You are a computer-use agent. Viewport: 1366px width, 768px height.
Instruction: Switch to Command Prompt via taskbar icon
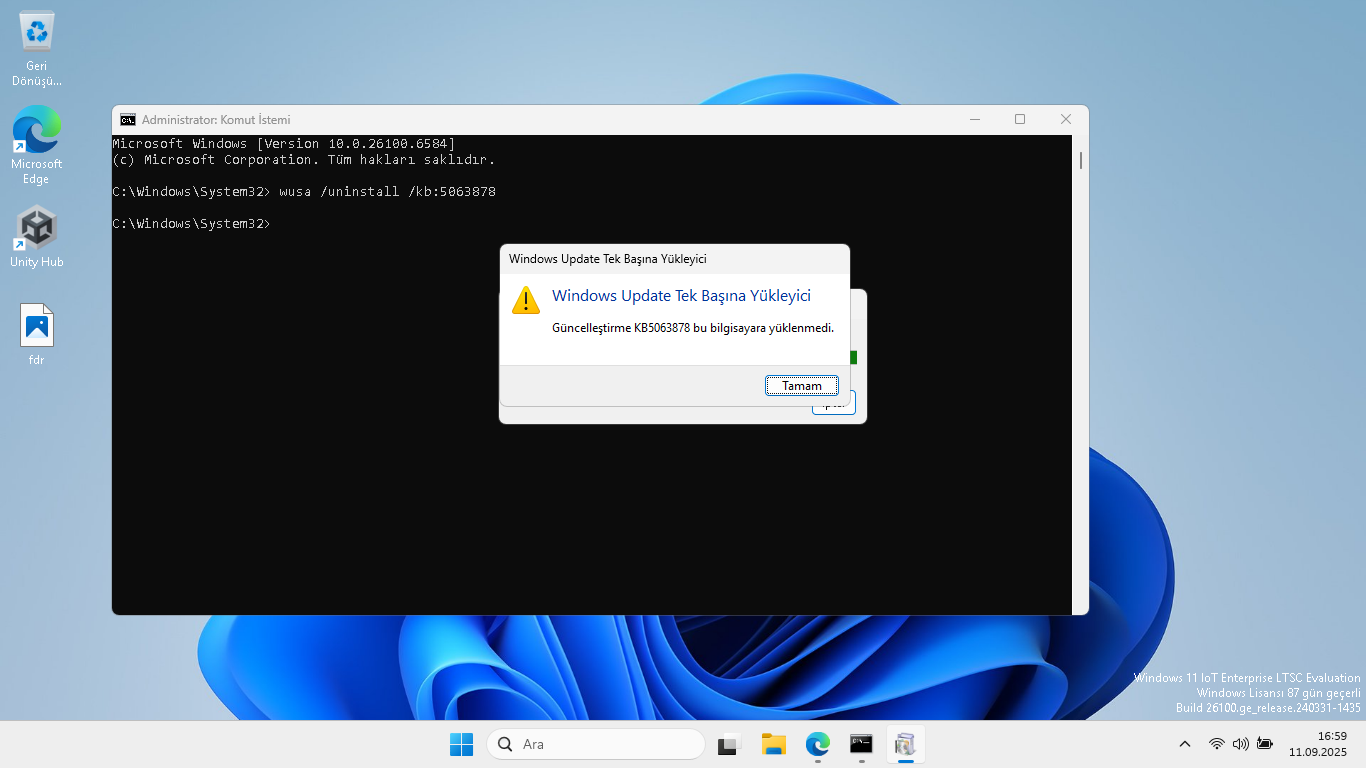tap(861, 744)
